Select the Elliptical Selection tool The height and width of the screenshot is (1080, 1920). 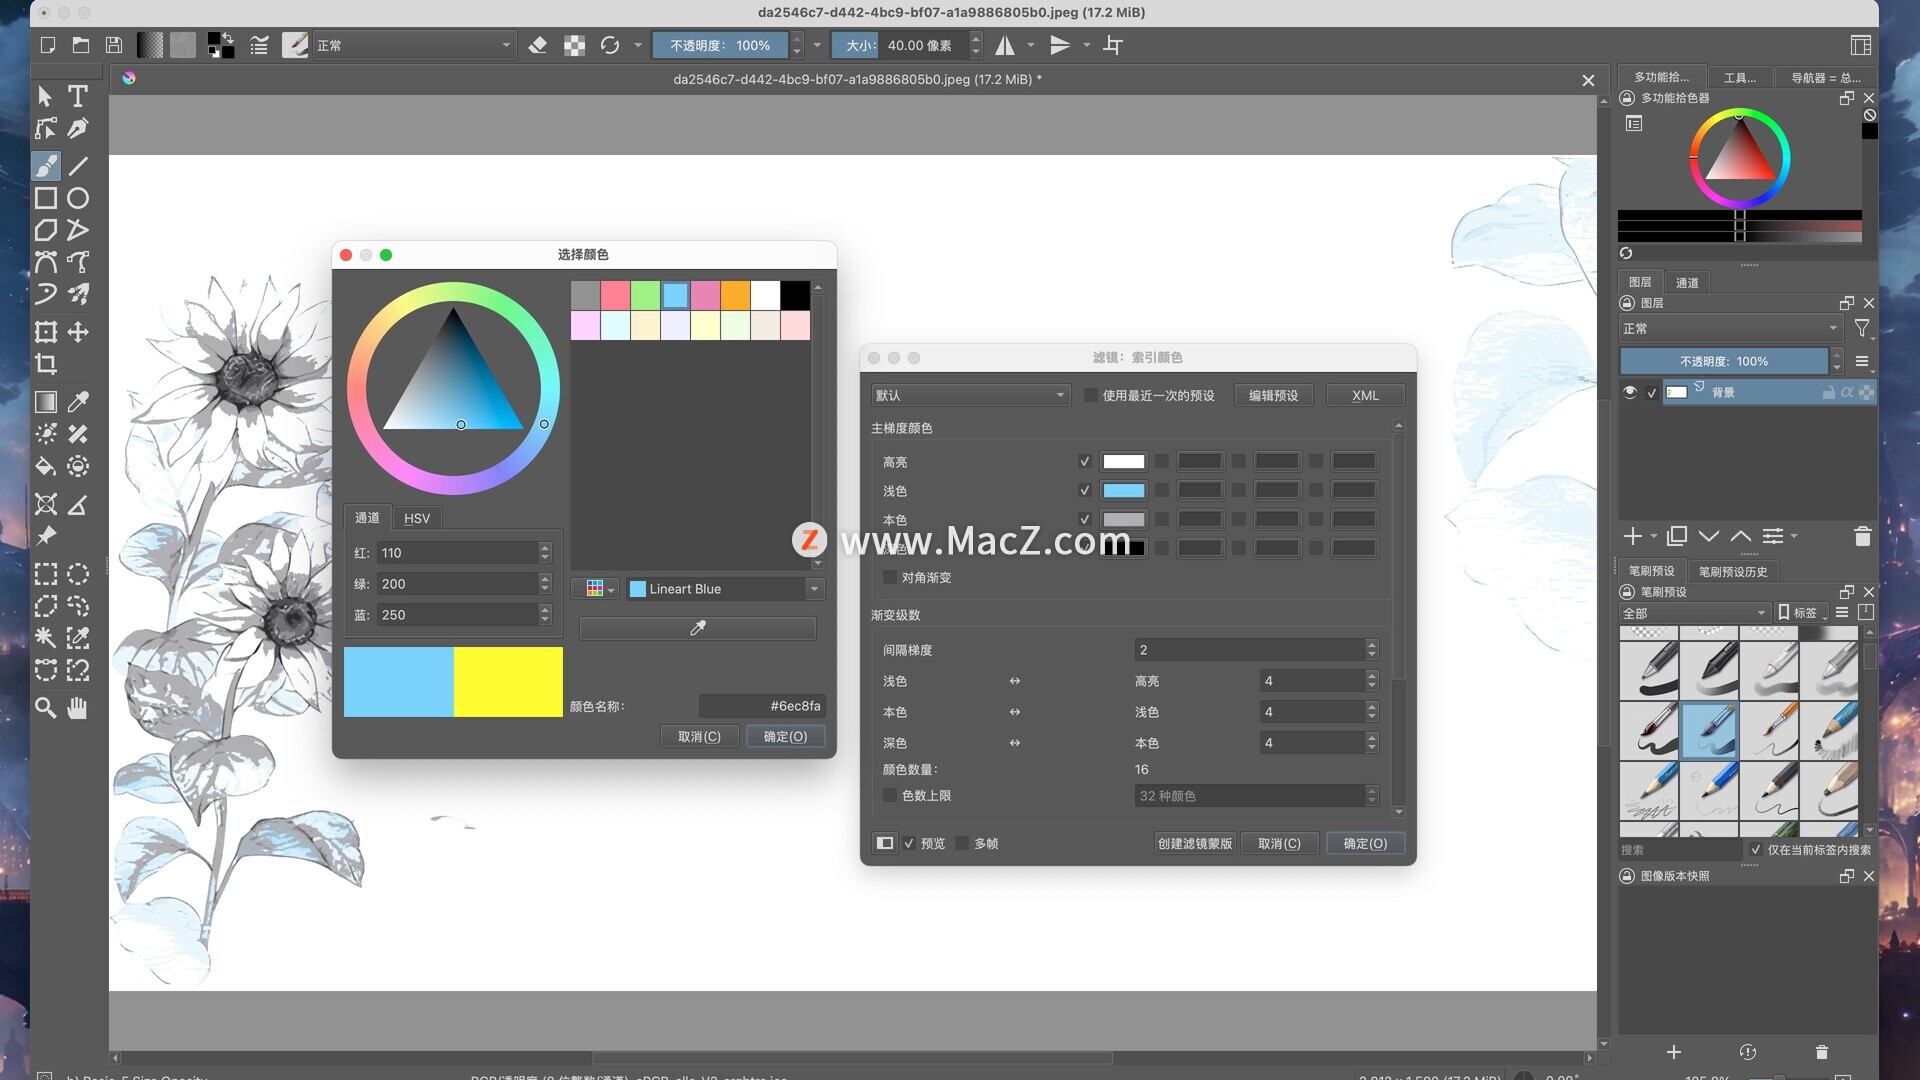[x=78, y=574]
